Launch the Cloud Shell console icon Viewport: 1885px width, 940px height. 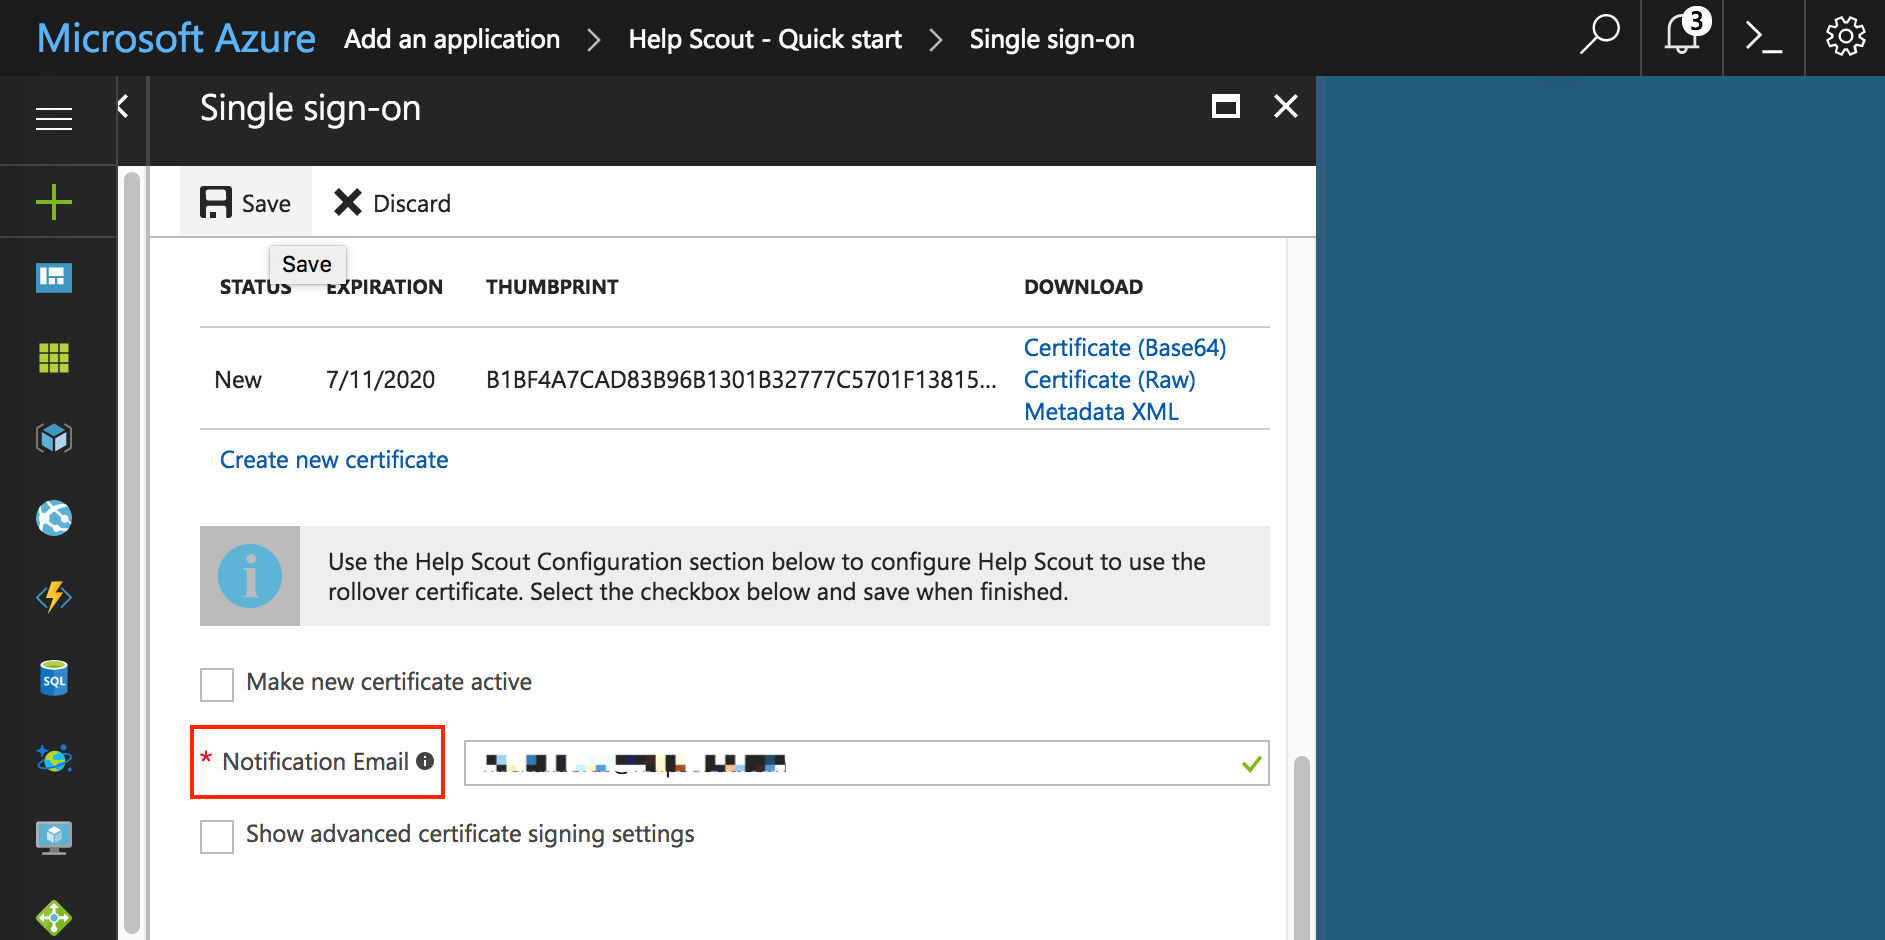[x=1763, y=37]
